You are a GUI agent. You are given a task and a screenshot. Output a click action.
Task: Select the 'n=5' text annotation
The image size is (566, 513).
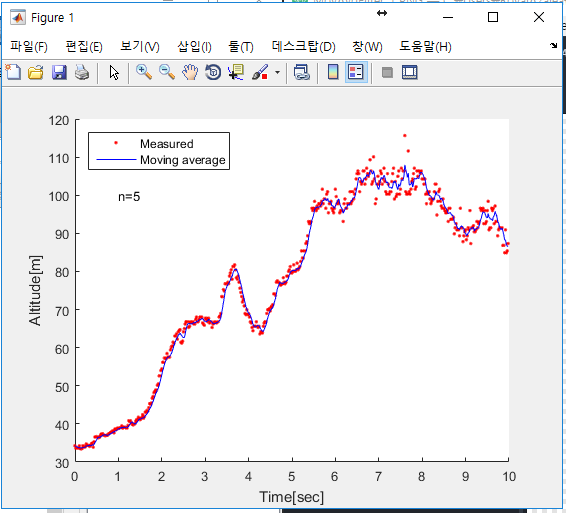coord(129,197)
